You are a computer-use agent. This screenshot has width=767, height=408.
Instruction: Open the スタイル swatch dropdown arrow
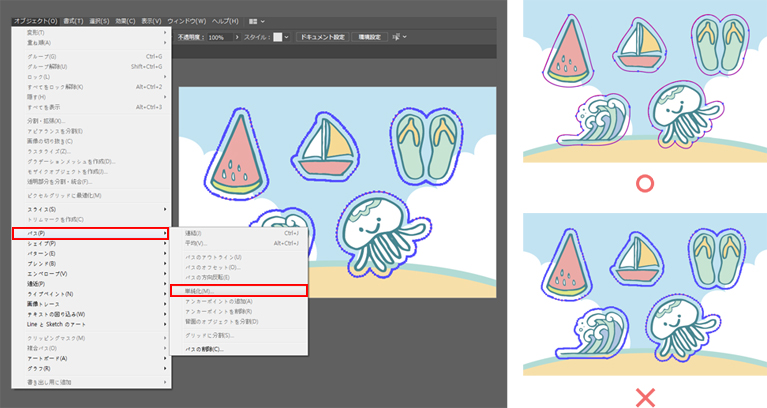pyautogui.click(x=288, y=36)
